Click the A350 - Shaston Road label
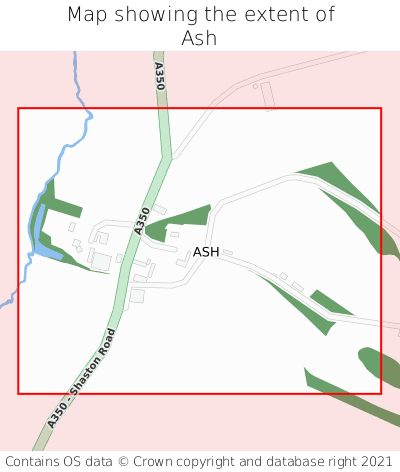Screen dimensions: 400x472 point(81,378)
